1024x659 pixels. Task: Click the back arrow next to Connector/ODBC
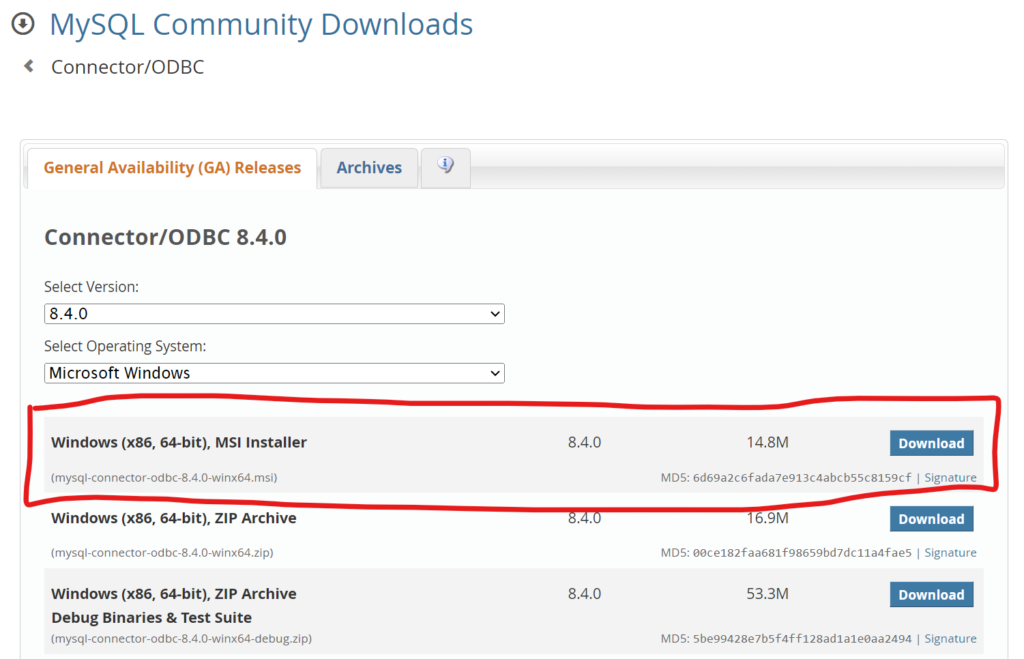29,66
